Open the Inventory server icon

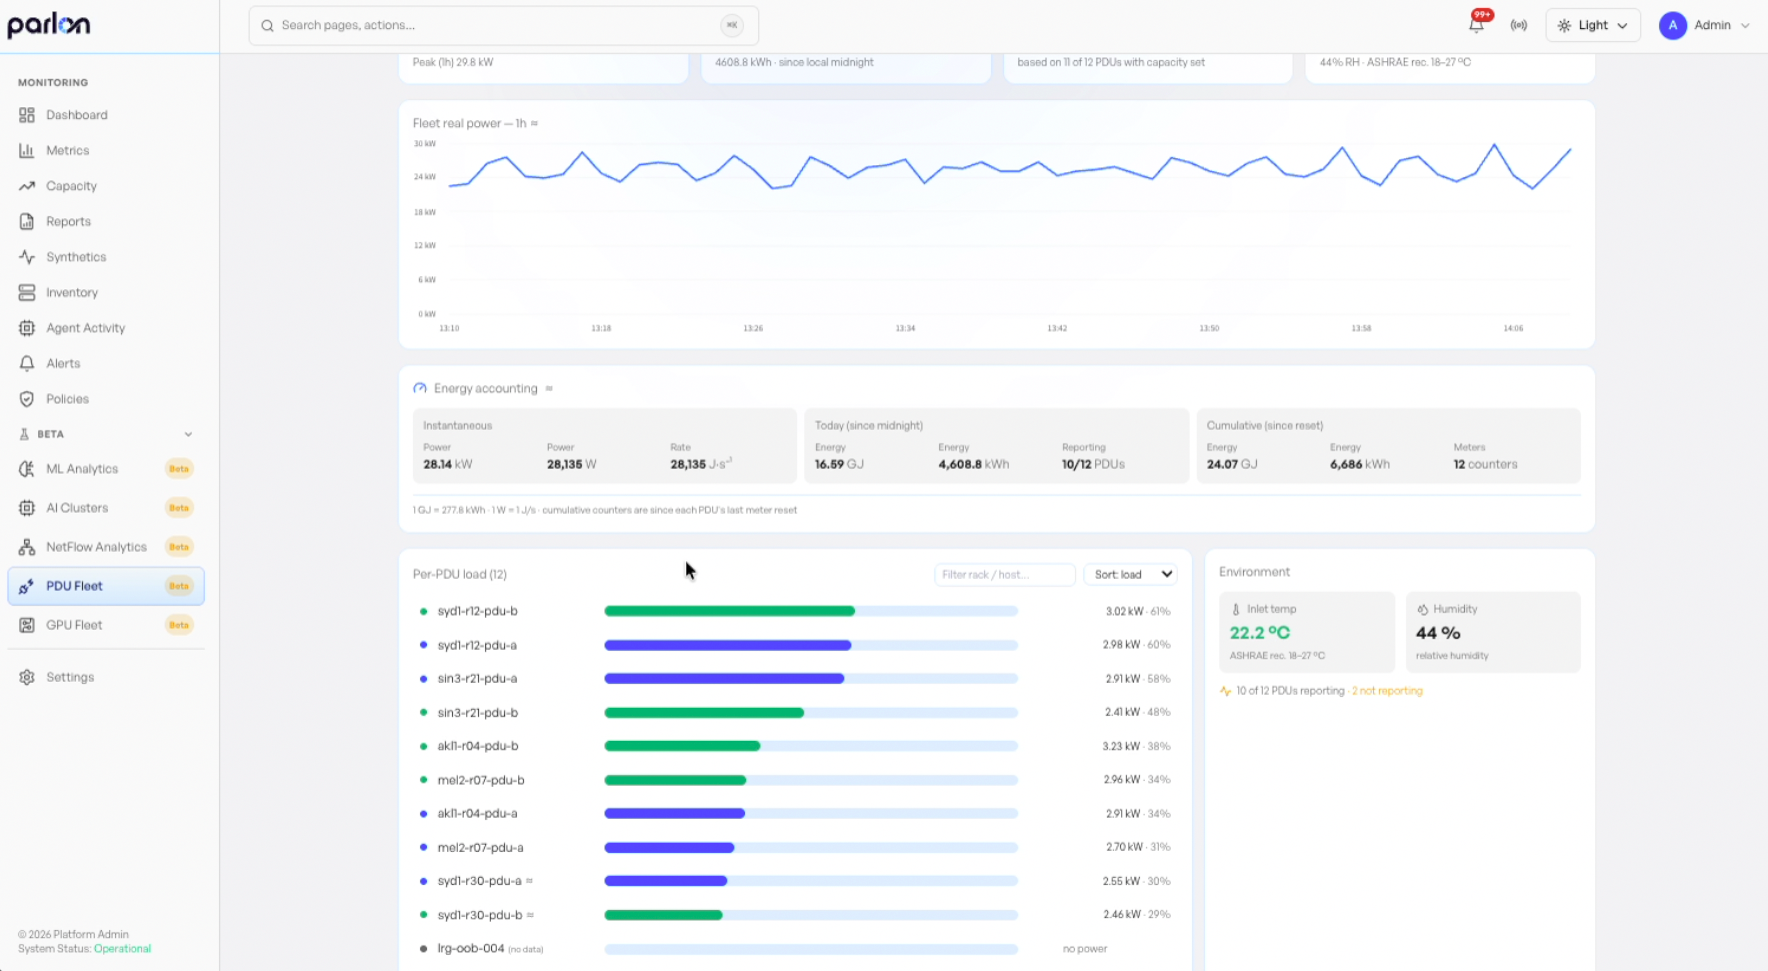27,292
